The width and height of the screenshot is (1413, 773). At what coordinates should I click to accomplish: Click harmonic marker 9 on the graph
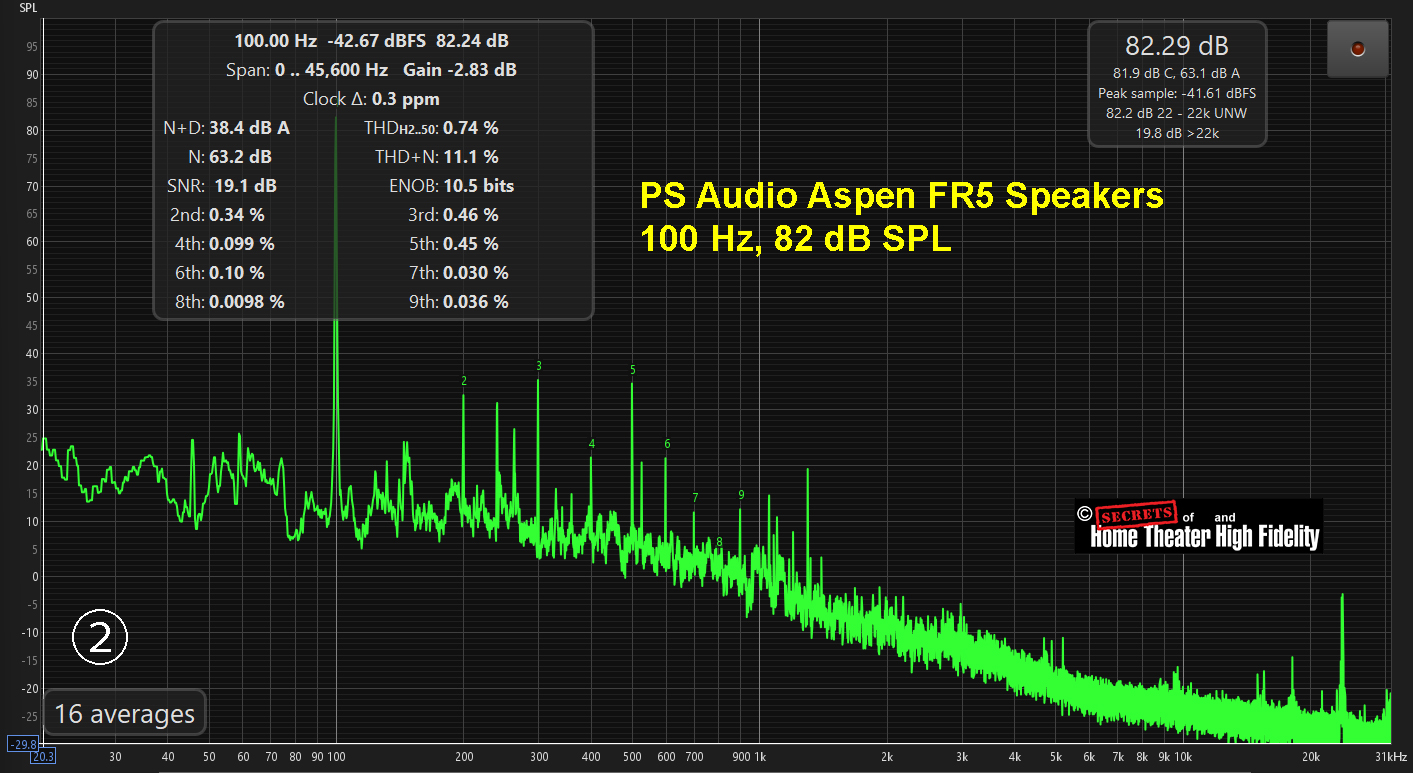pos(741,495)
